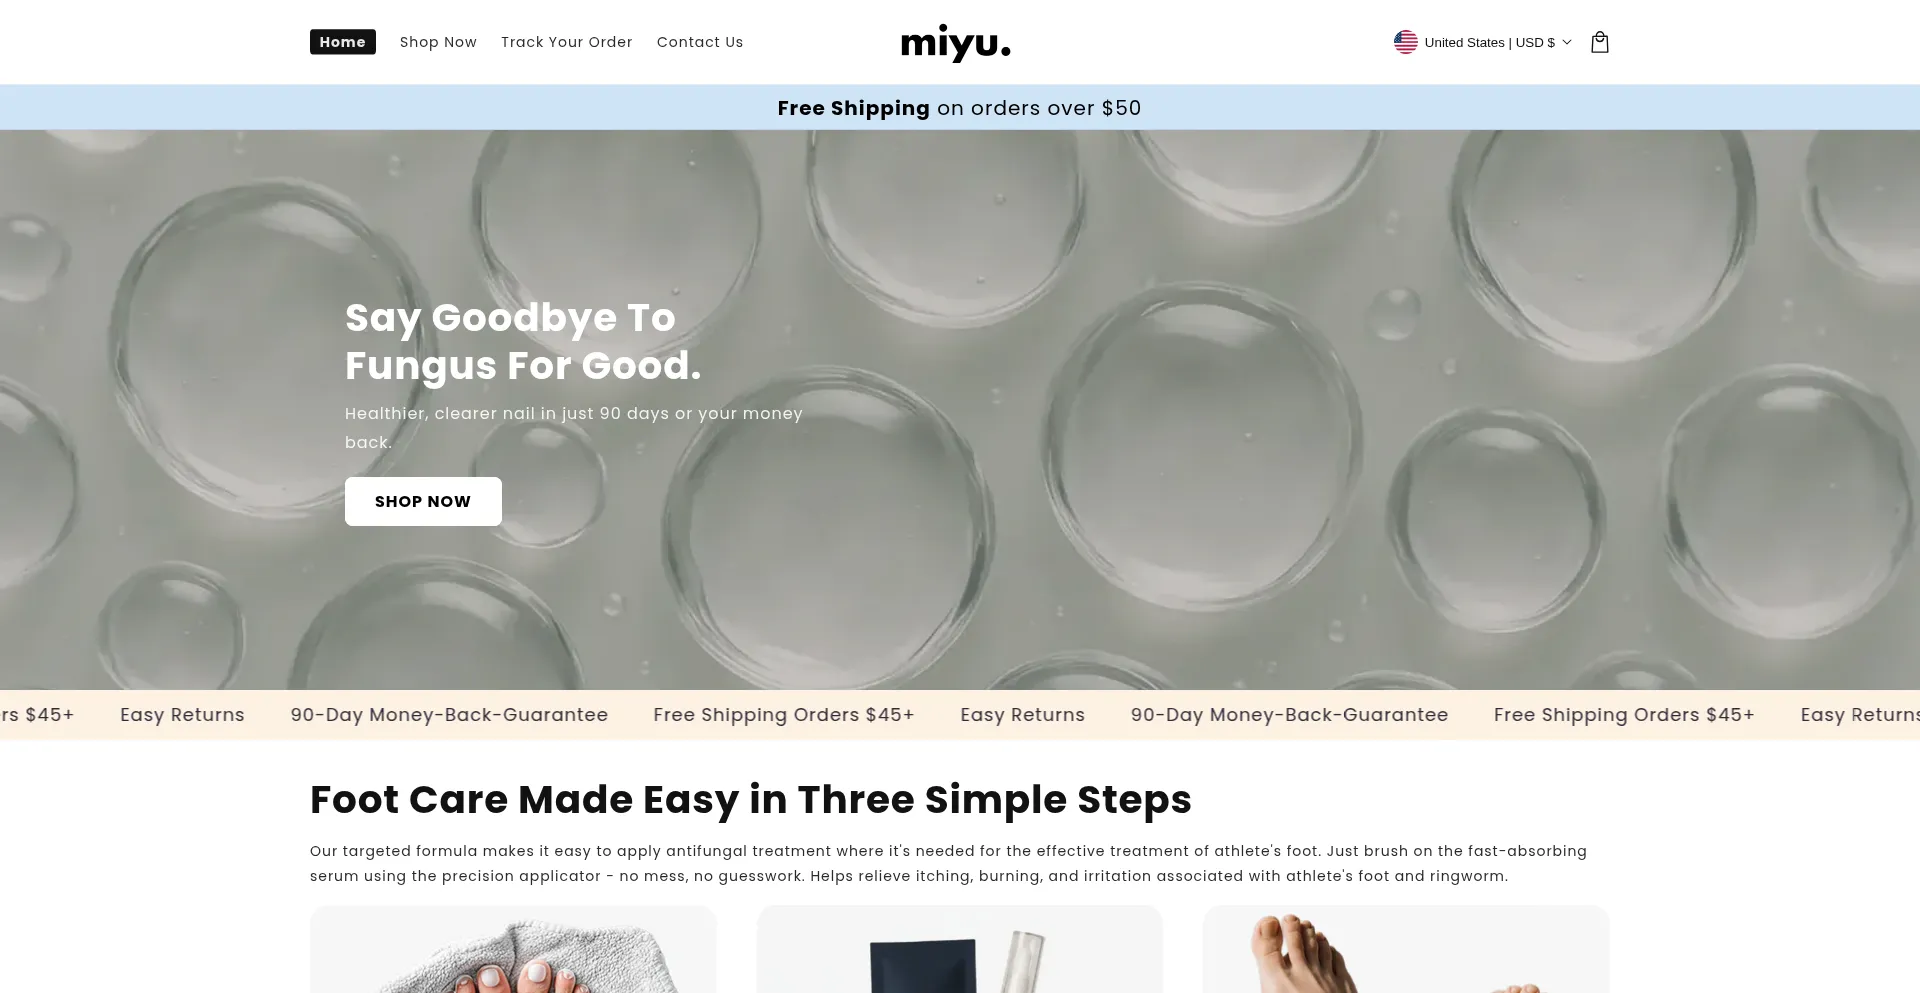Click Foot Care Made Easy heading

[x=751, y=800]
